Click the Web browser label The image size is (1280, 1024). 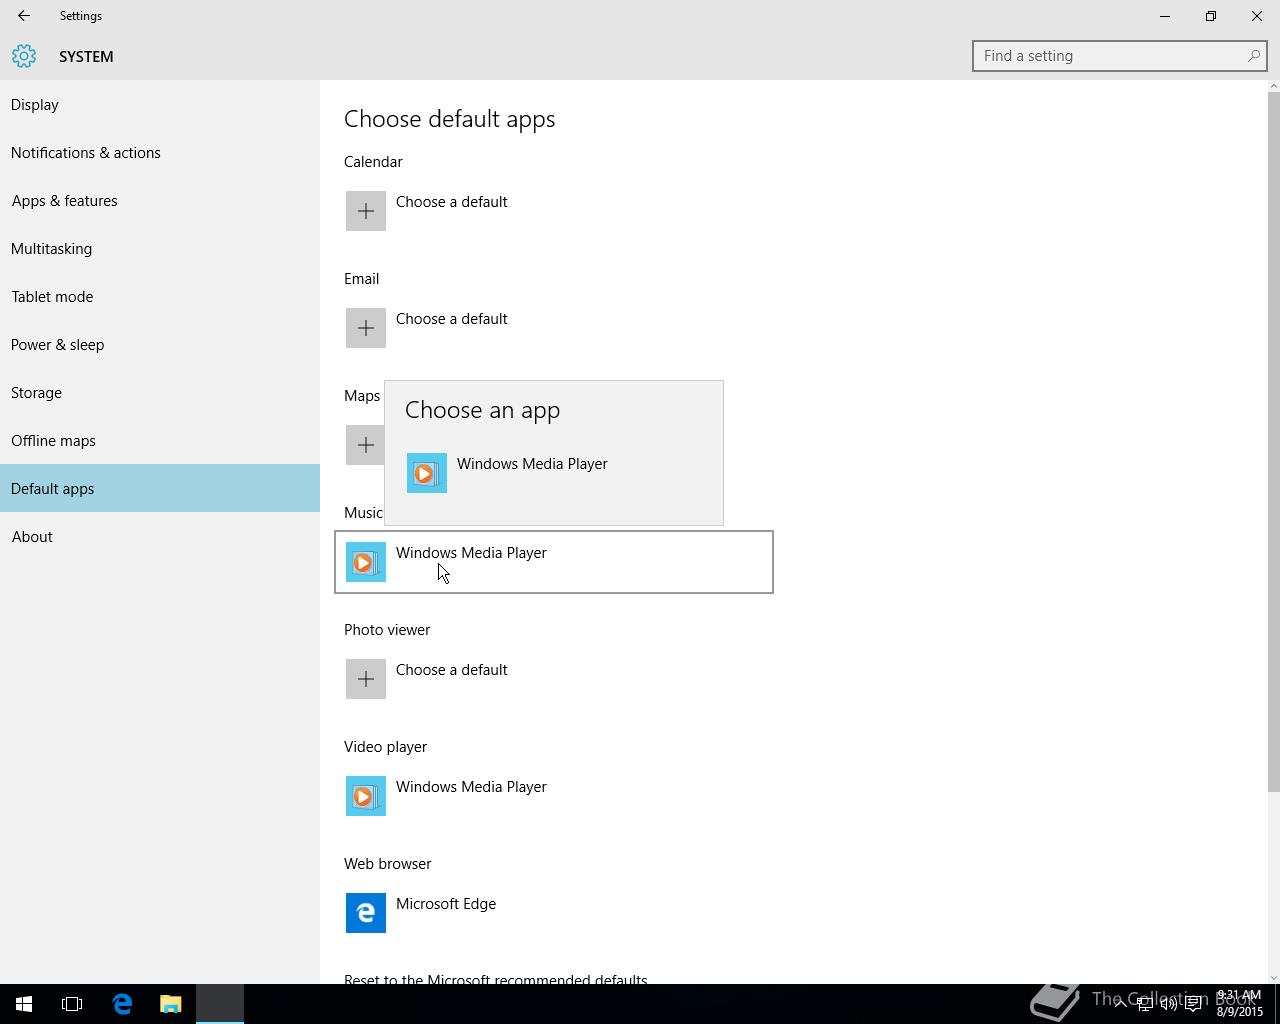388,864
